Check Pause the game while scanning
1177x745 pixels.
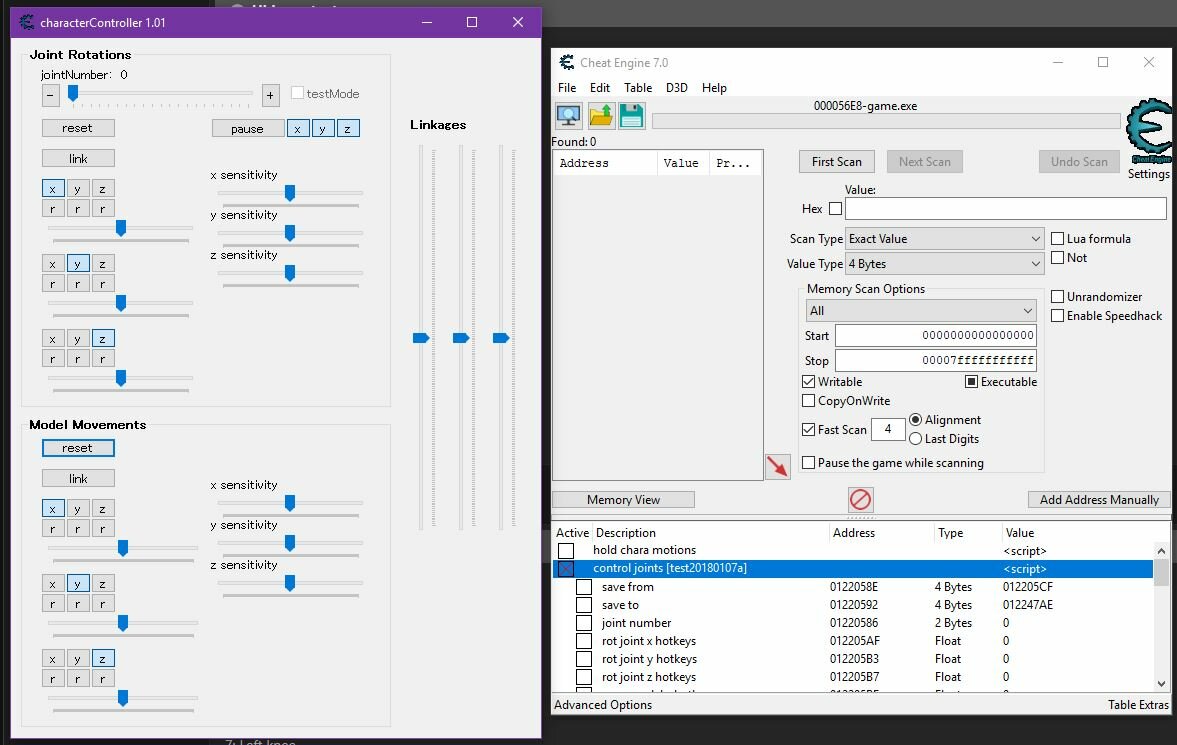(x=808, y=463)
